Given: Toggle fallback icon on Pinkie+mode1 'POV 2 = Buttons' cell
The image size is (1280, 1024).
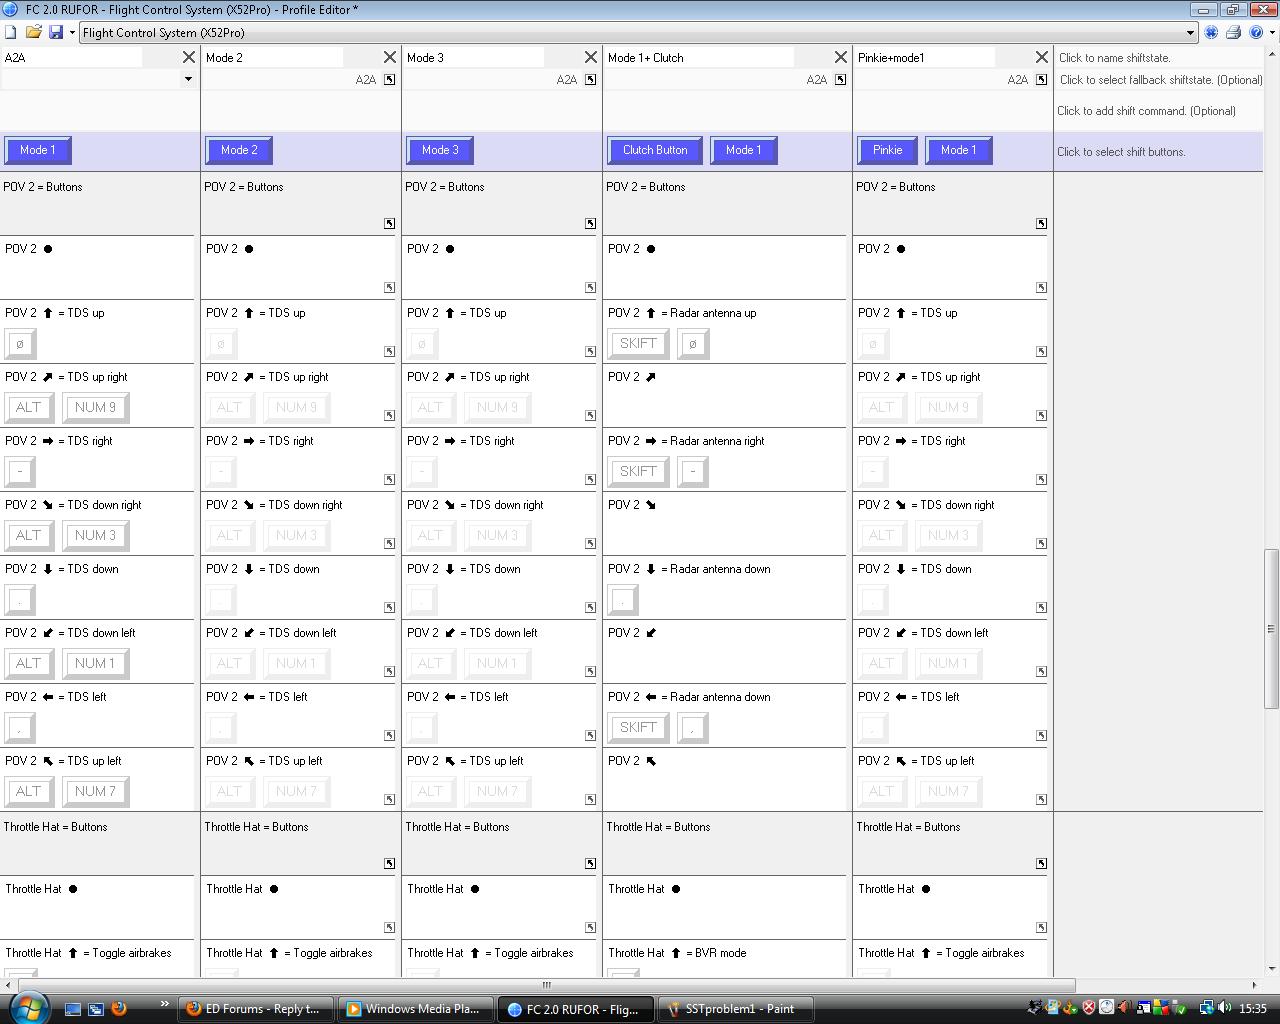Looking at the screenshot, I should pyautogui.click(x=1041, y=223).
